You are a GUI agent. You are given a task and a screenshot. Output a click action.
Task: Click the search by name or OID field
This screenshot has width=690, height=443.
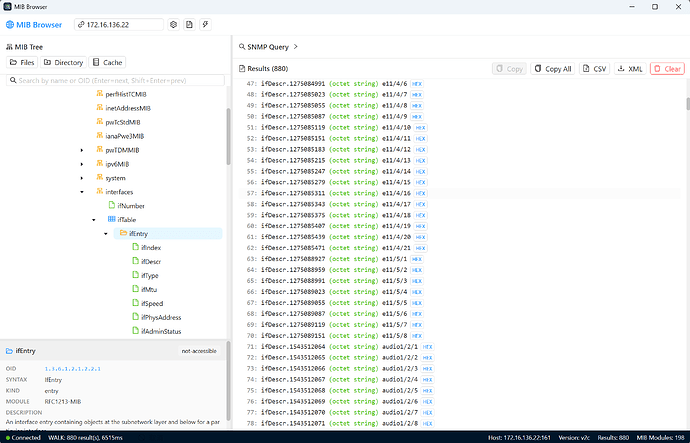[115, 81]
